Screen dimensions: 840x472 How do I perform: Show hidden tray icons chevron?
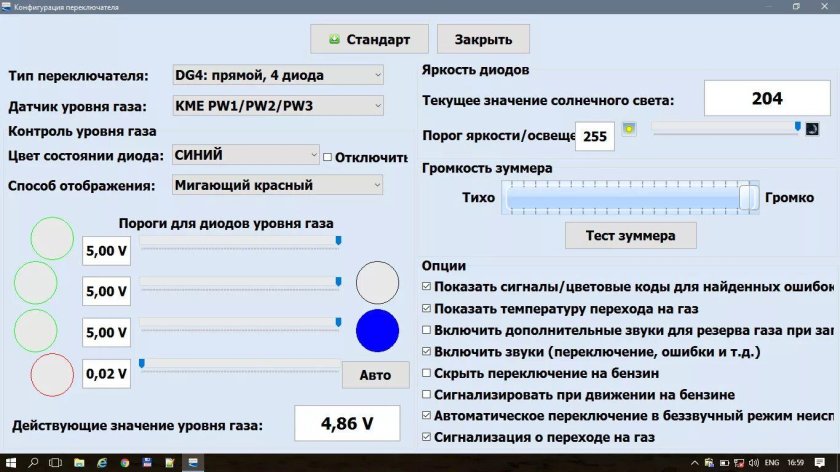click(695, 463)
